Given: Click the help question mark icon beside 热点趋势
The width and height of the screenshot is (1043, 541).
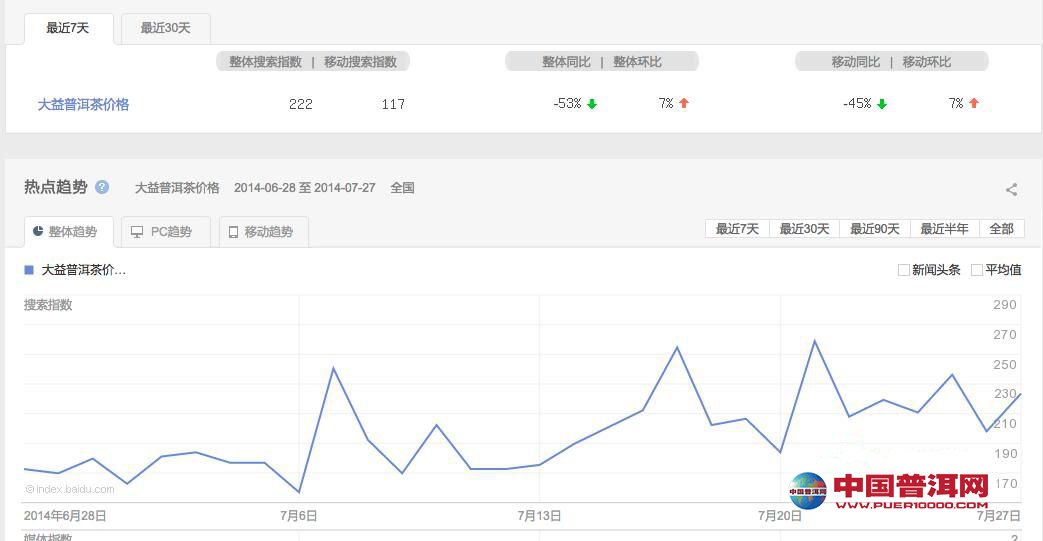Looking at the screenshot, I should (102, 187).
